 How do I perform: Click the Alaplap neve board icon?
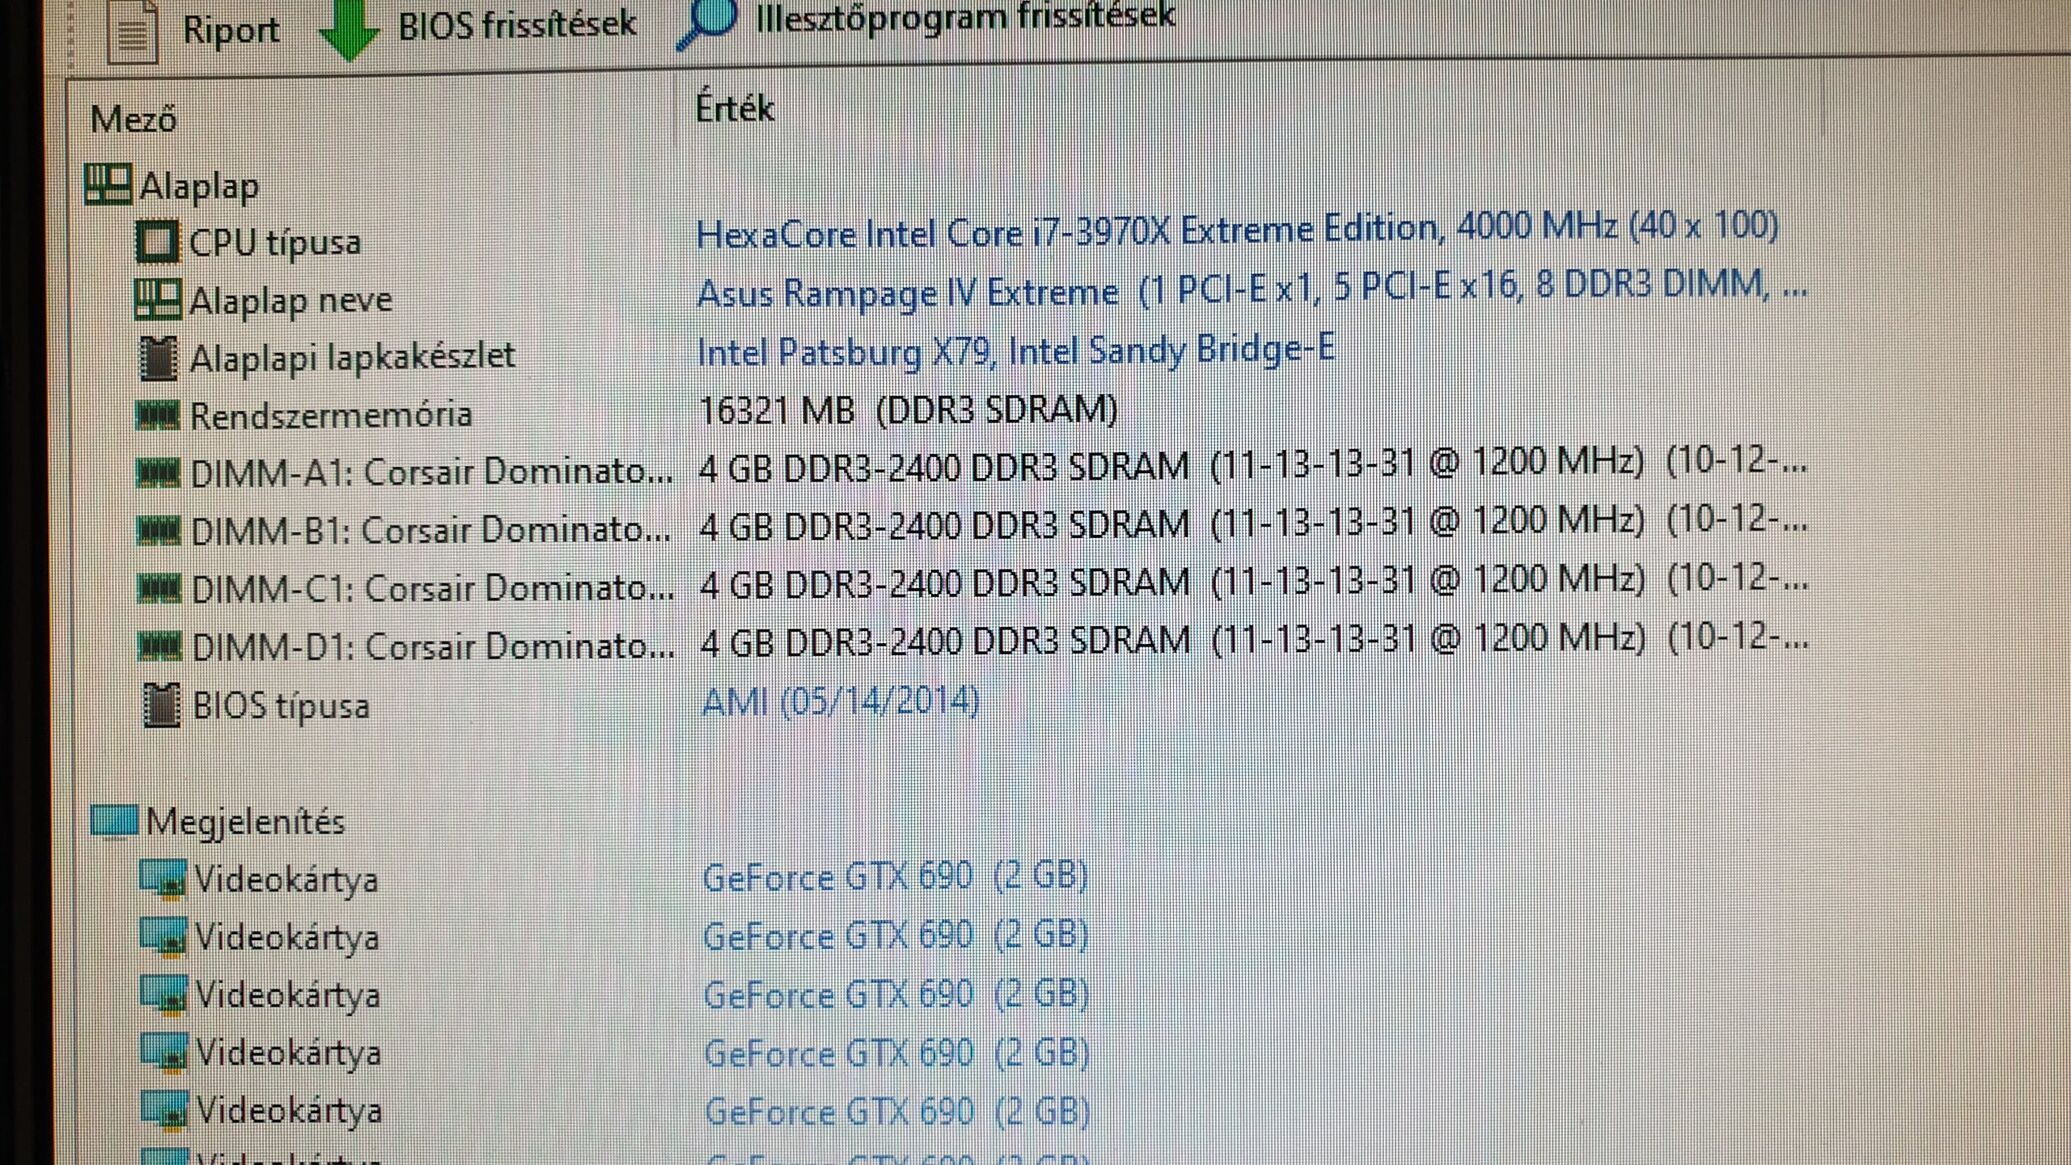pyautogui.click(x=158, y=299)
